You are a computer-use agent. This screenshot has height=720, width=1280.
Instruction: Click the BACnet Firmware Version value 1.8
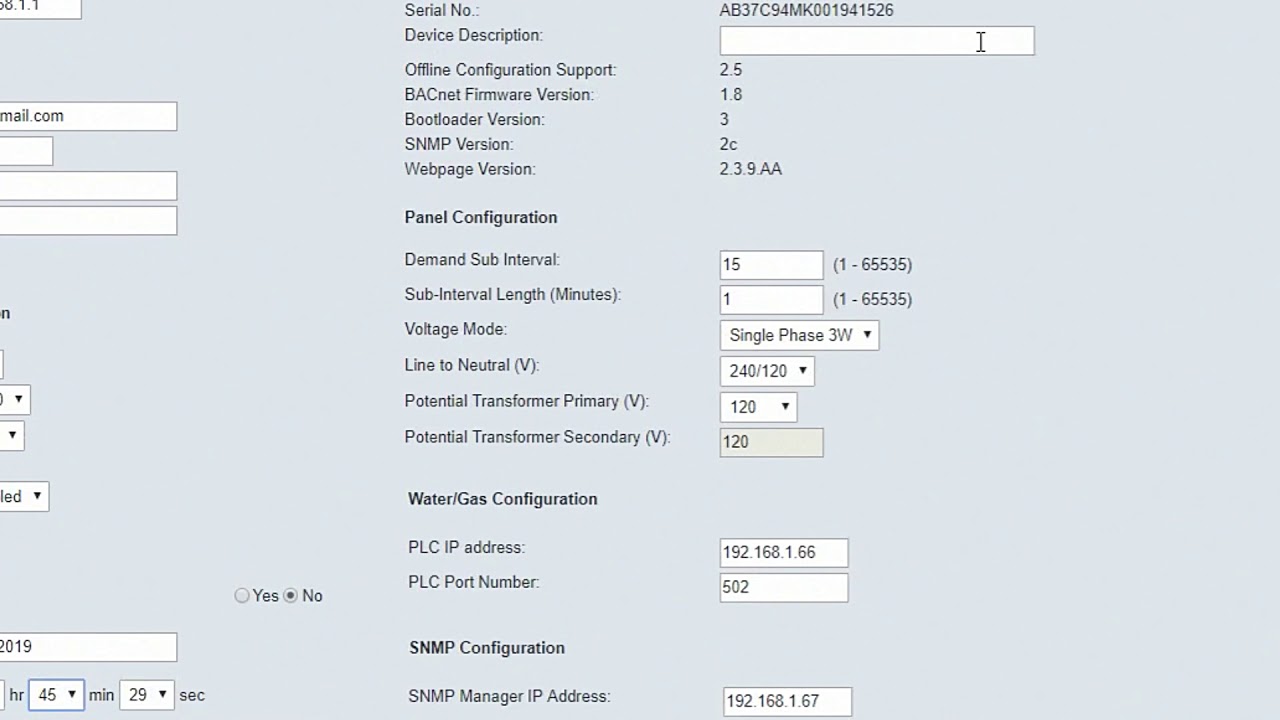click(731, 95)
